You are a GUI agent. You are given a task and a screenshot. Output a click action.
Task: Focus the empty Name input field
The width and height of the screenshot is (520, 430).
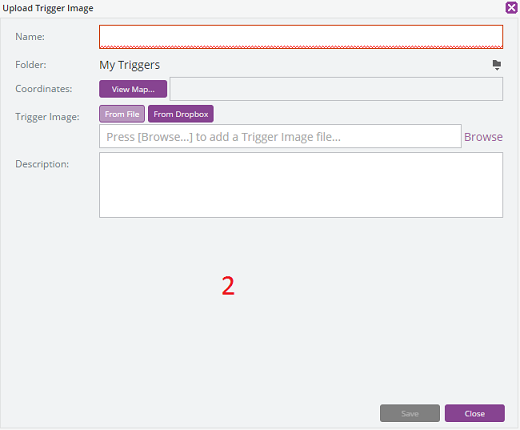coord(301,37)
